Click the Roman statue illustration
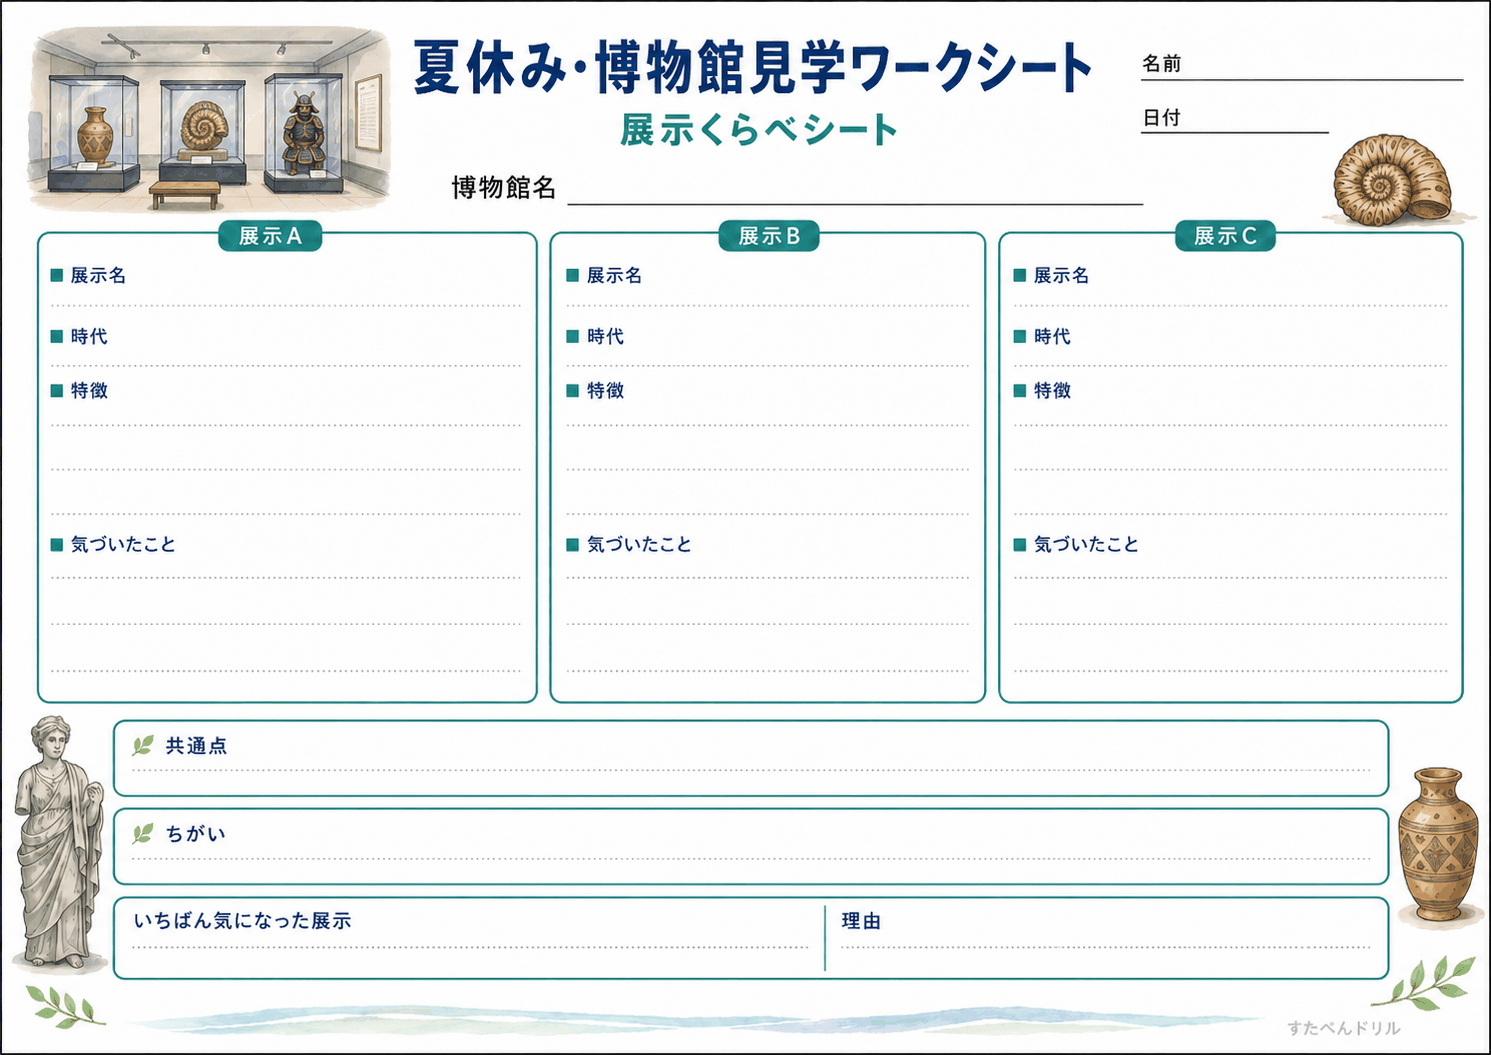1491x1055 pixels. [x=58, y=842]
